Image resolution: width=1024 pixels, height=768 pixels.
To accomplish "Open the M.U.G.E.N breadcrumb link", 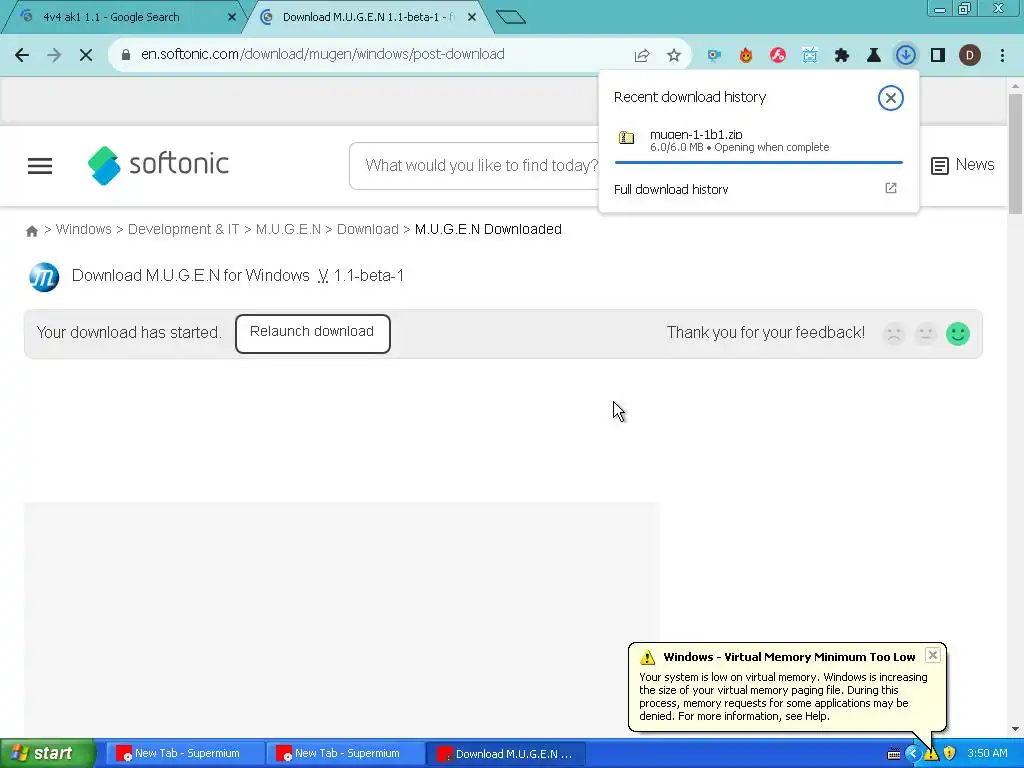I will [x=288, y=229].
